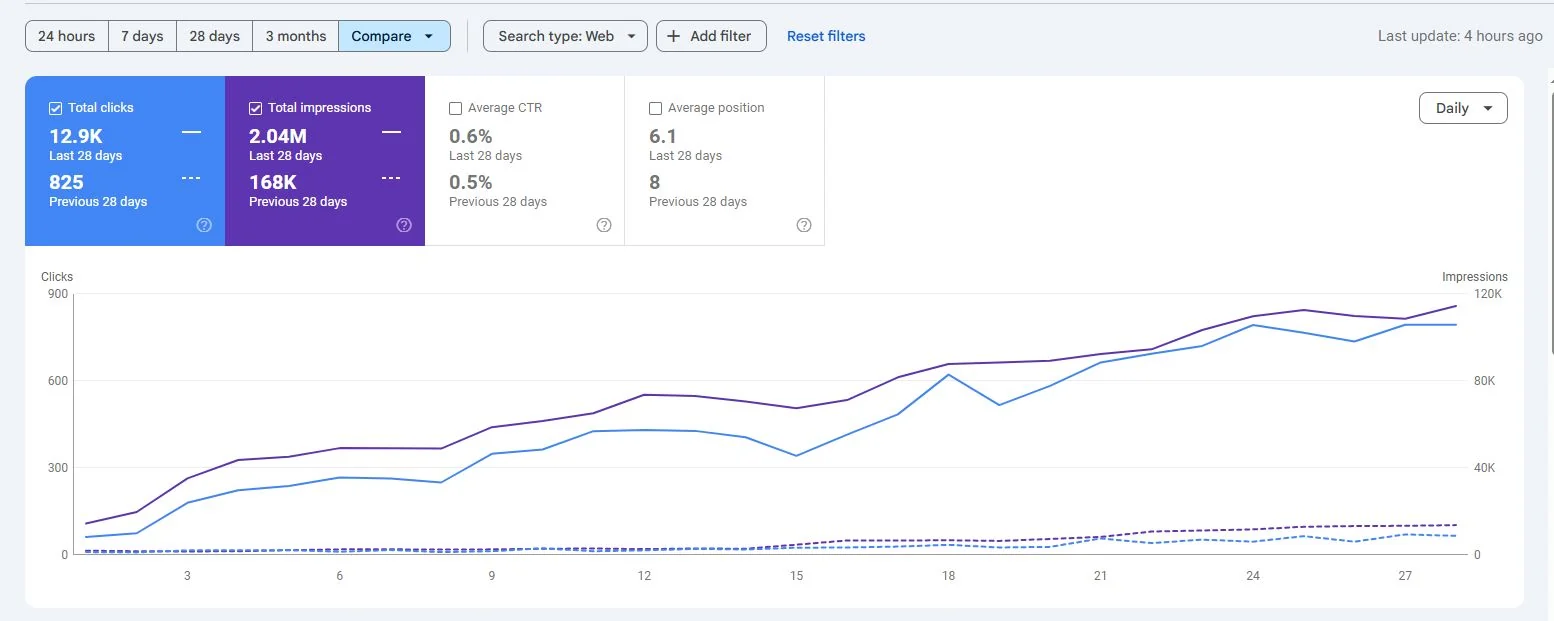Click the 12.9K total clicks value
1554x621 pixels.
(x=76, y=137)
